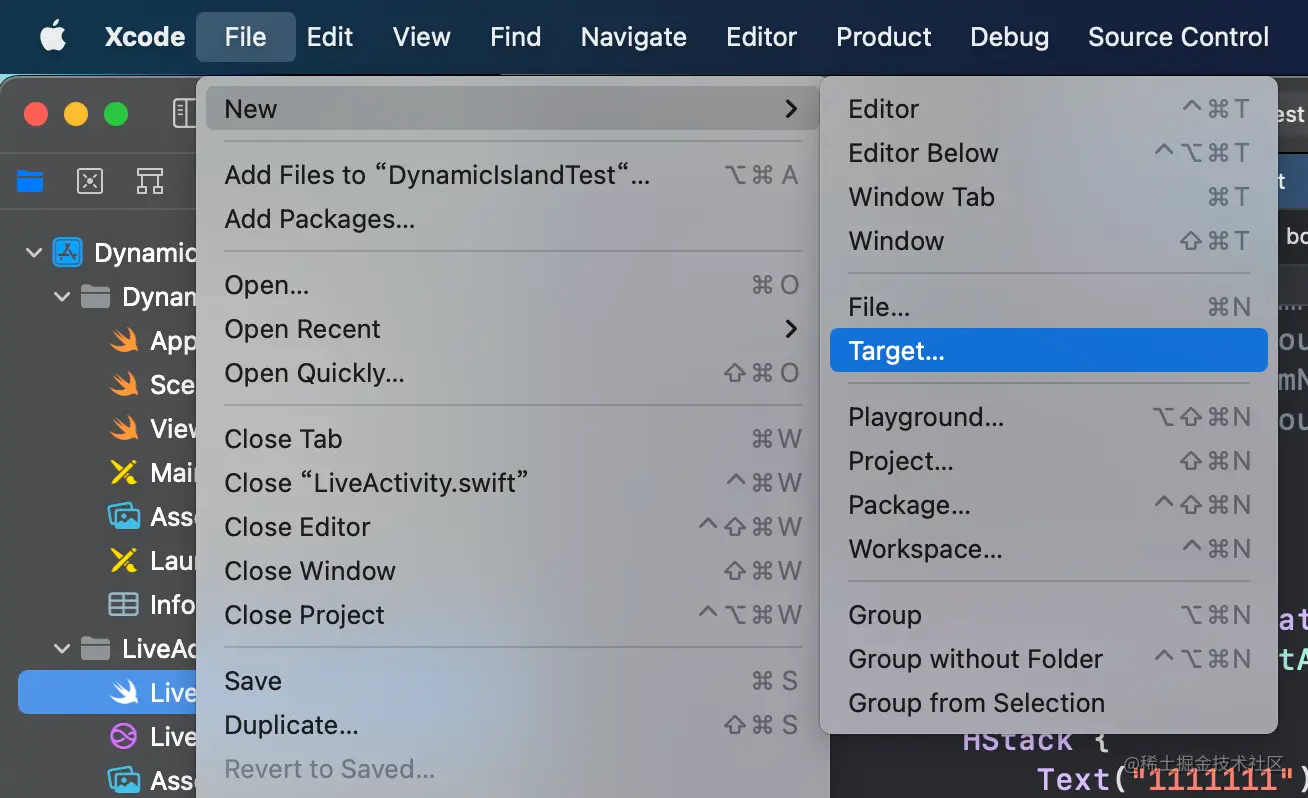This screenshot has width=1308, height=798.
Task: Open the Editor menu bar item
Action: click(762, 37)
